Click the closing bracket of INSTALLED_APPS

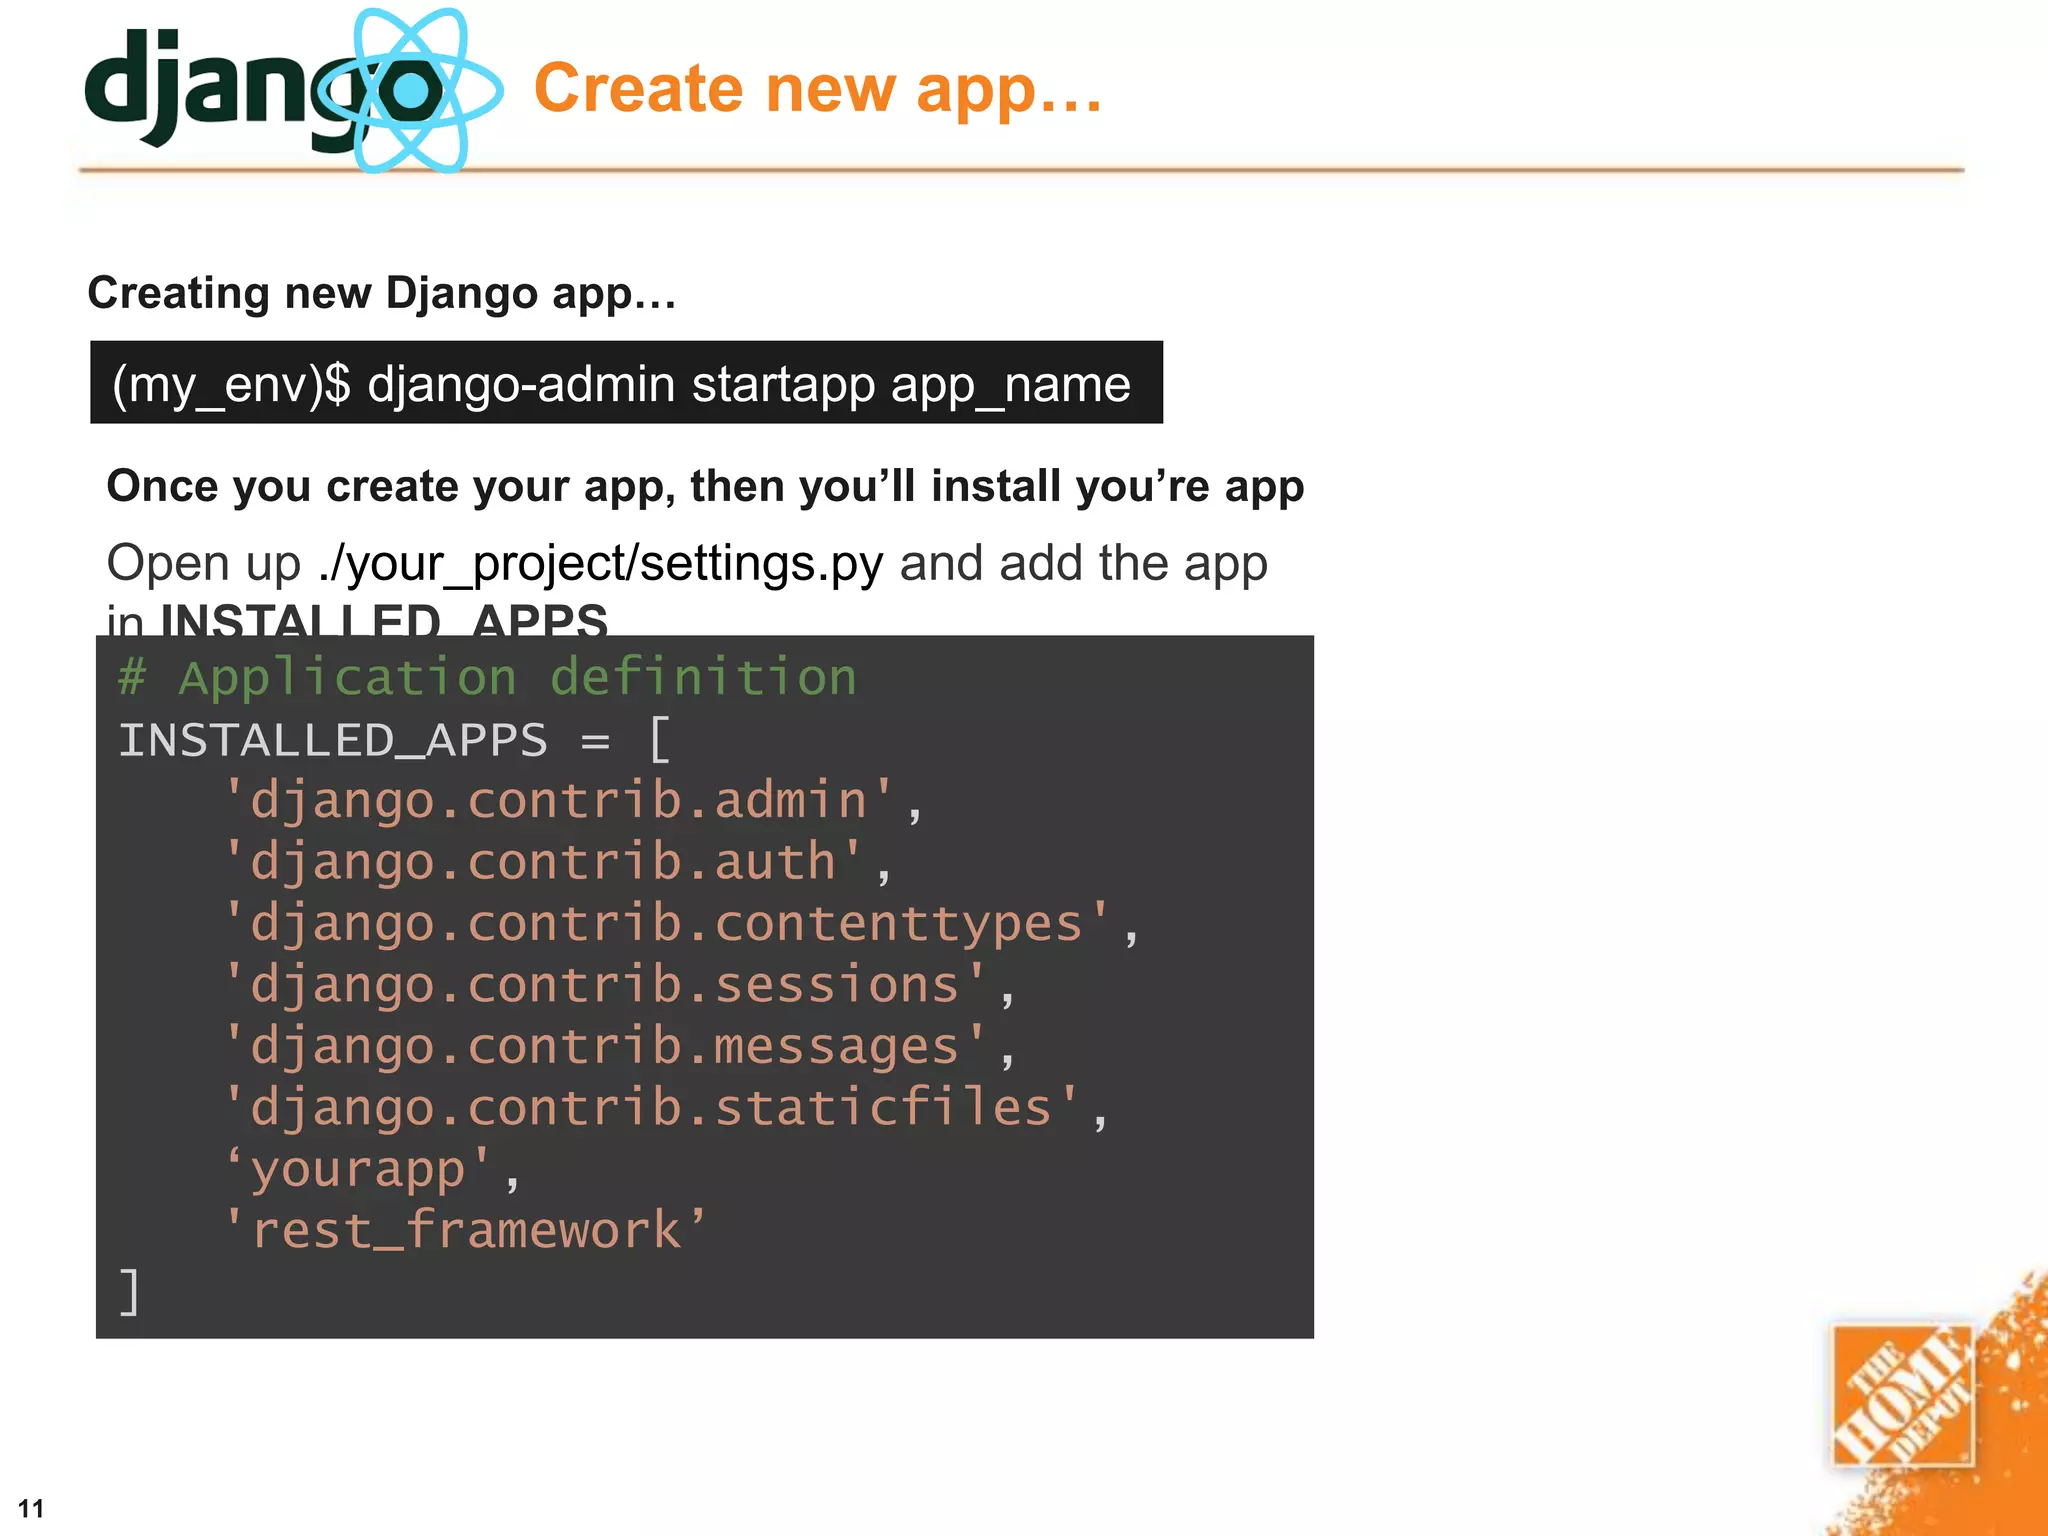pos(129,1292)
